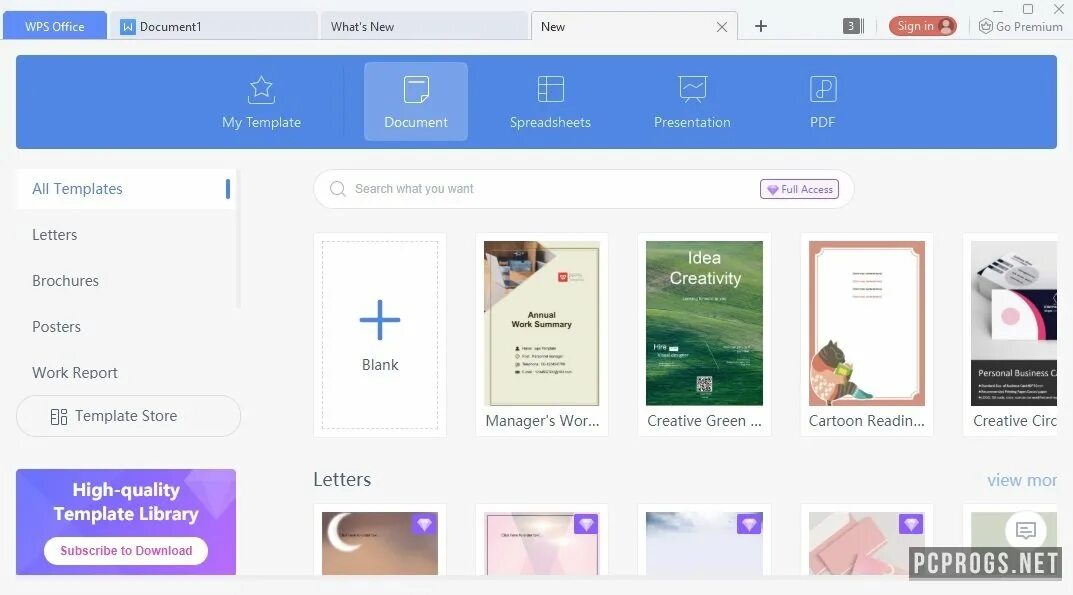Click premium diamond badge on pink-bordered letter template
The image size is (1073, 595).
tap(586, 524)
